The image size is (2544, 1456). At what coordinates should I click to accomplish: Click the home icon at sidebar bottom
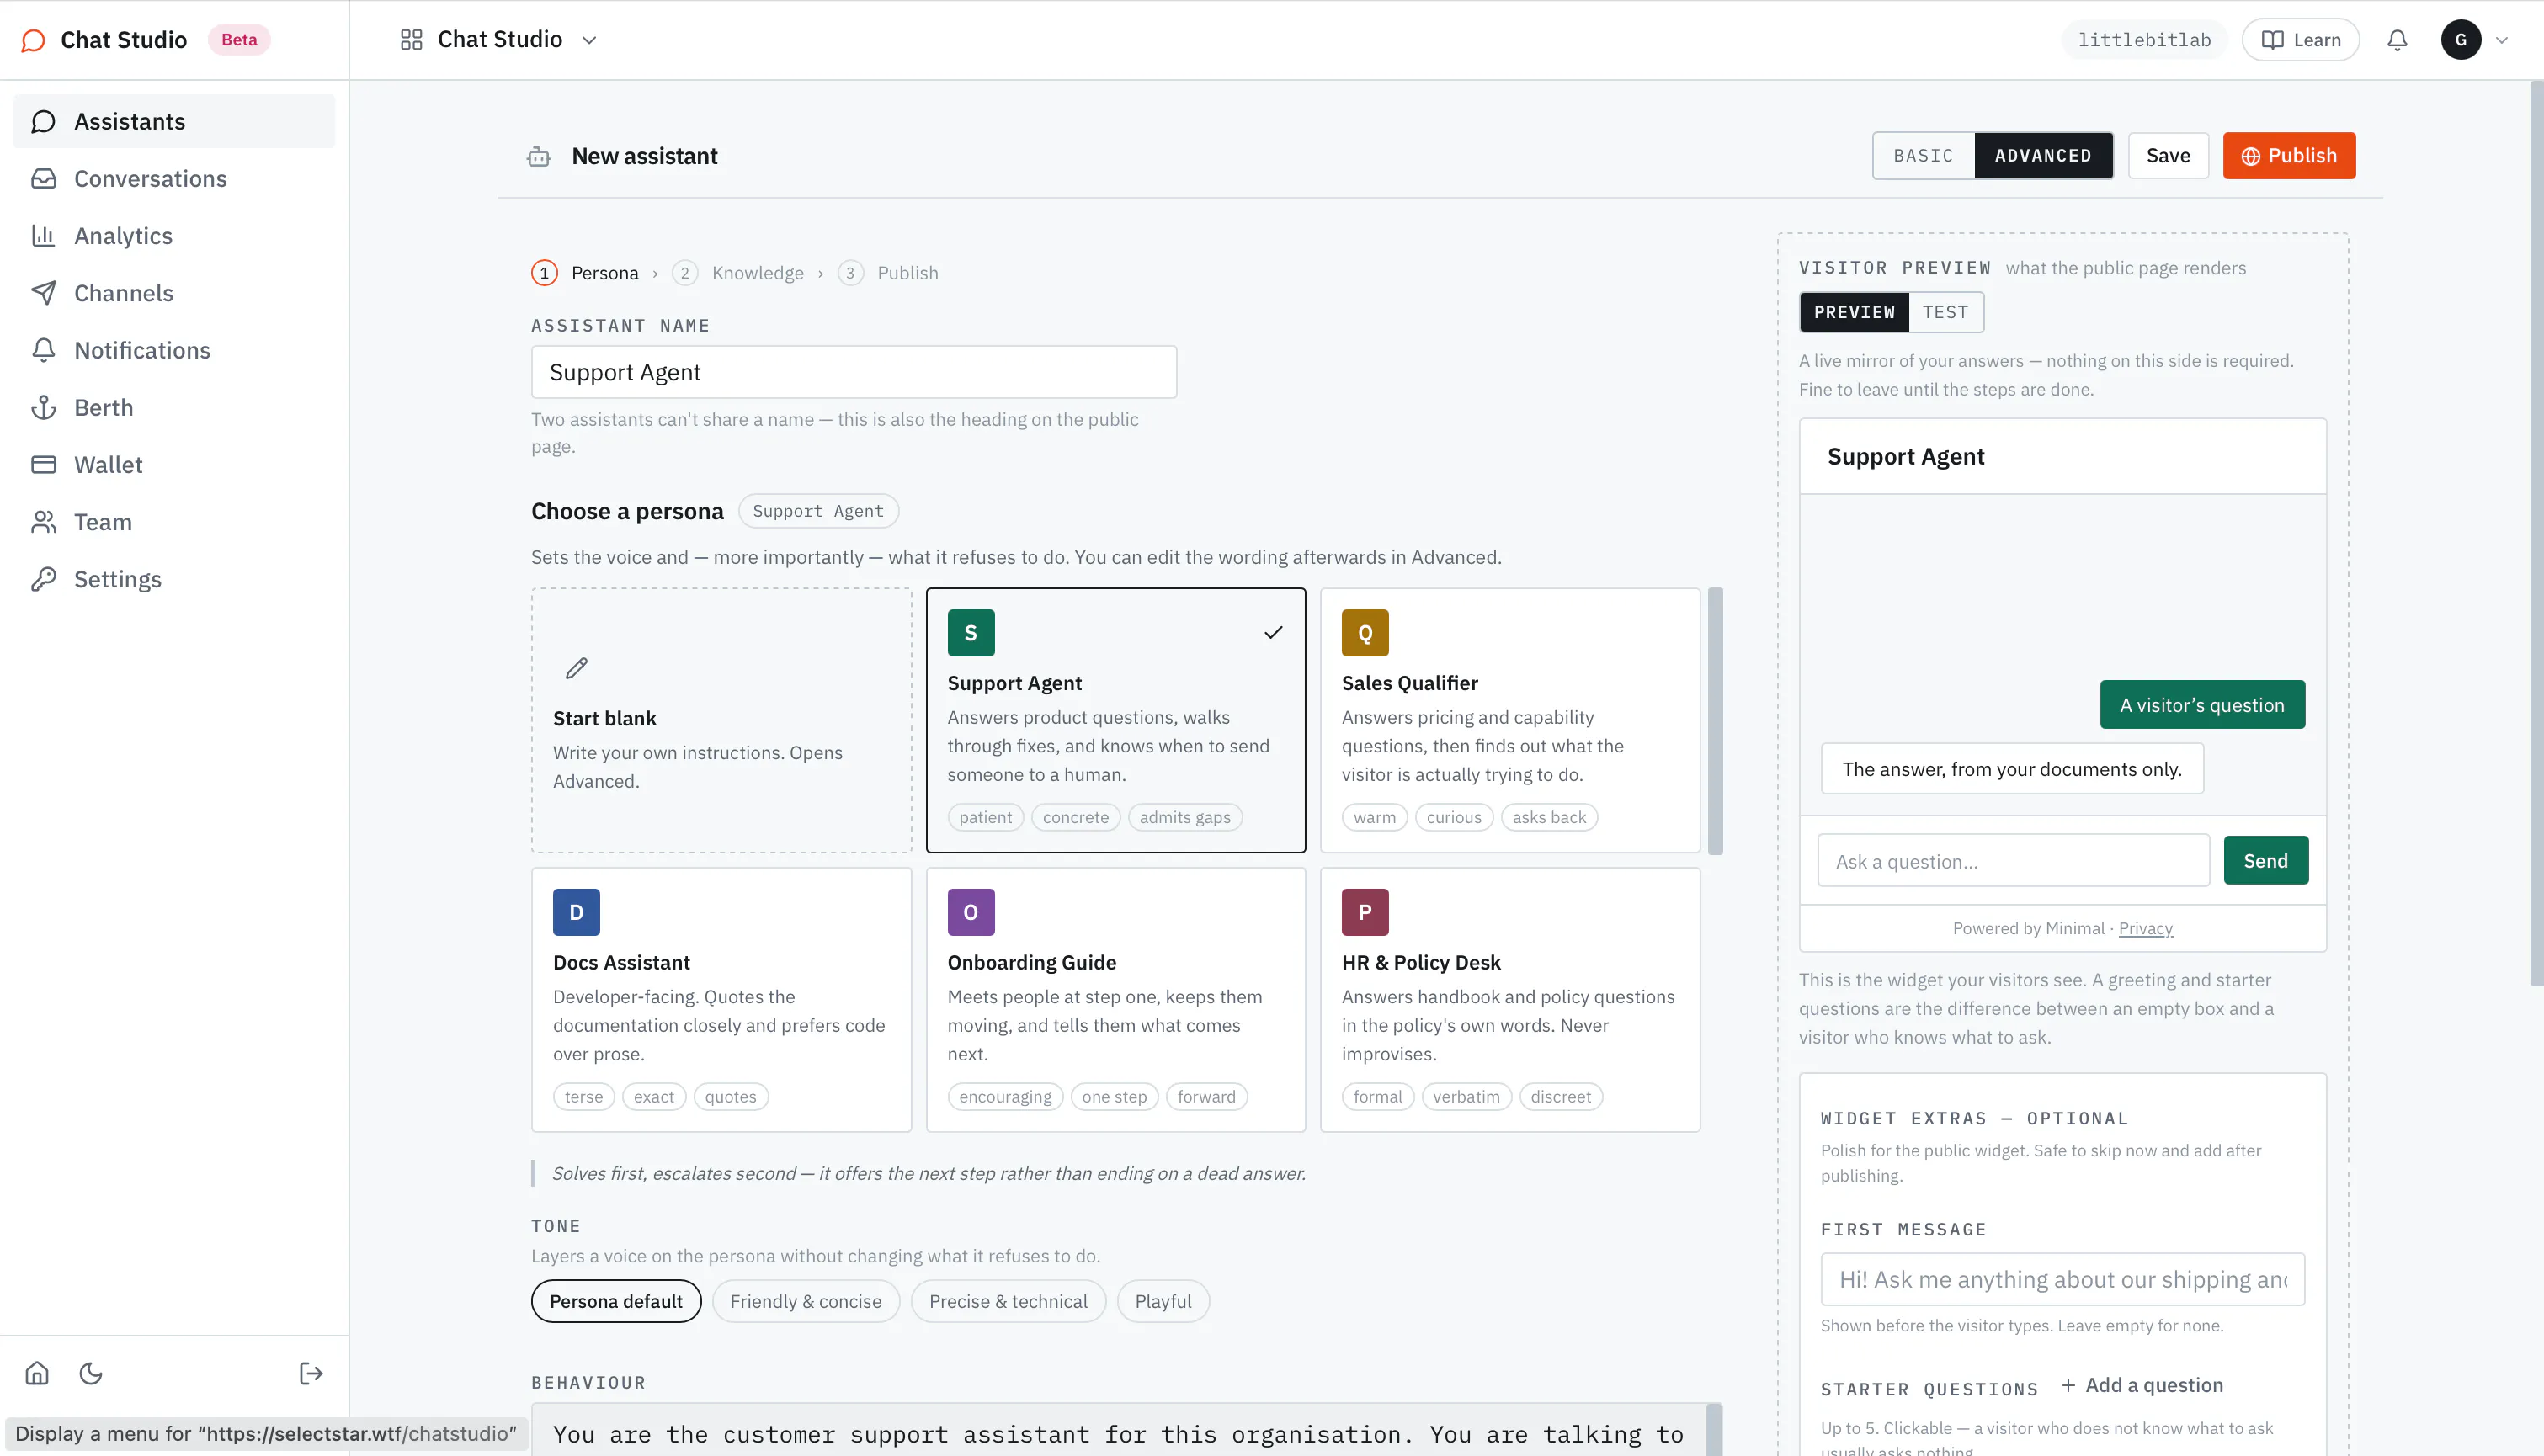tap(37, 1373)
